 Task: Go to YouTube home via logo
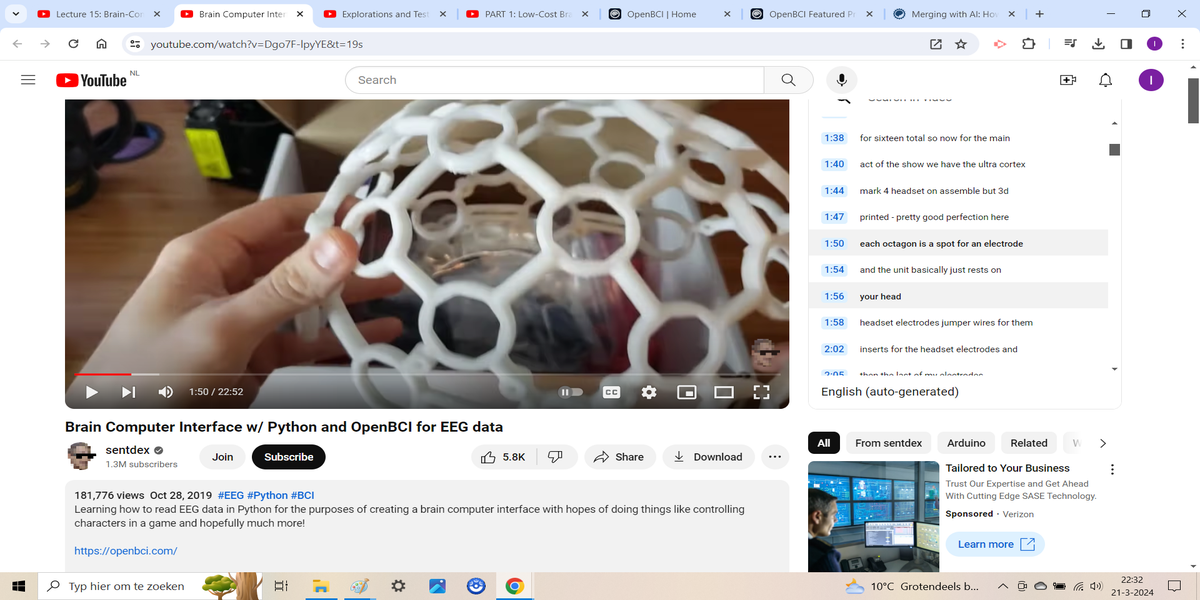[x=91, y=80]
